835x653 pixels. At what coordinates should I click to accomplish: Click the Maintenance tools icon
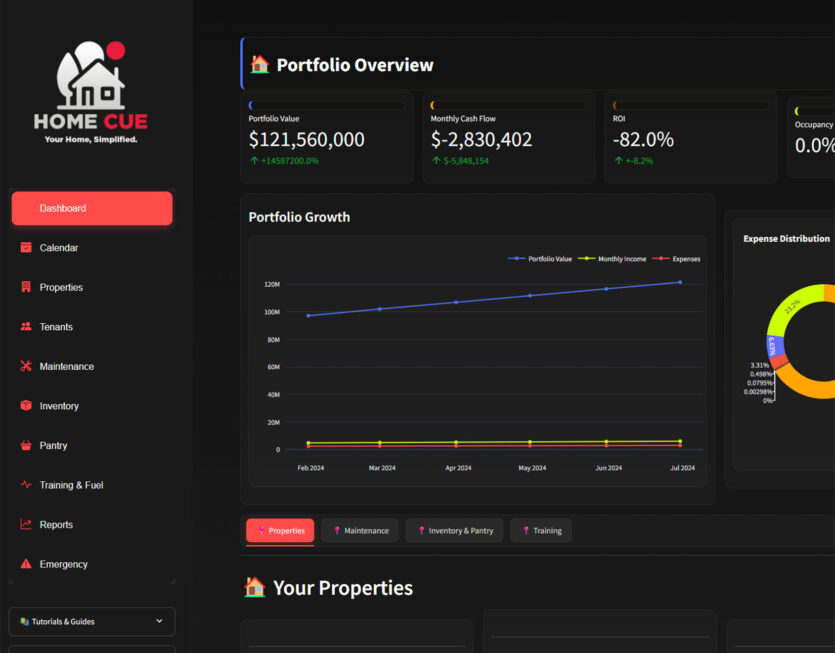26,366
